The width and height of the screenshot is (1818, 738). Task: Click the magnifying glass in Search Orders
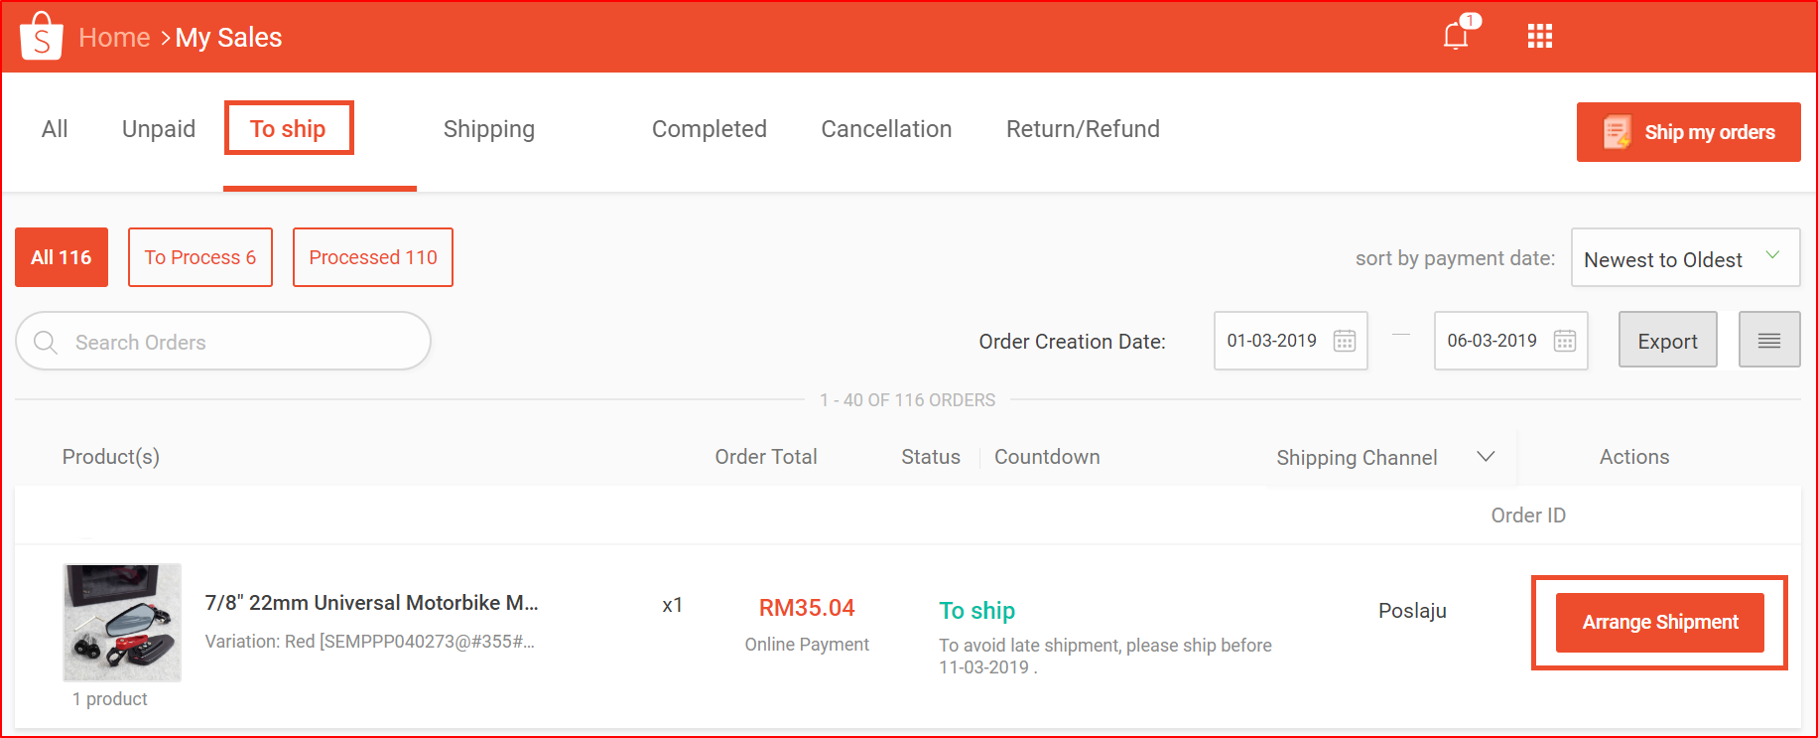pyautogui.click(x=46, y=341)
